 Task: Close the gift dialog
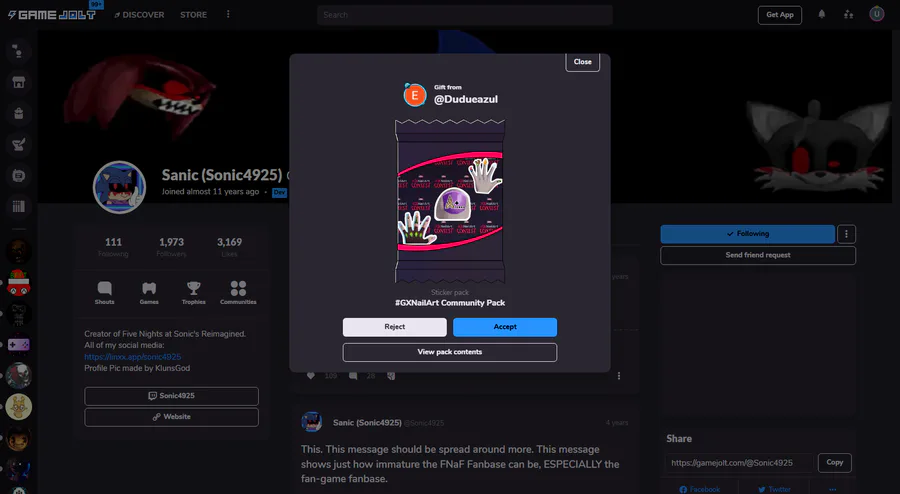tap(582, 62)
